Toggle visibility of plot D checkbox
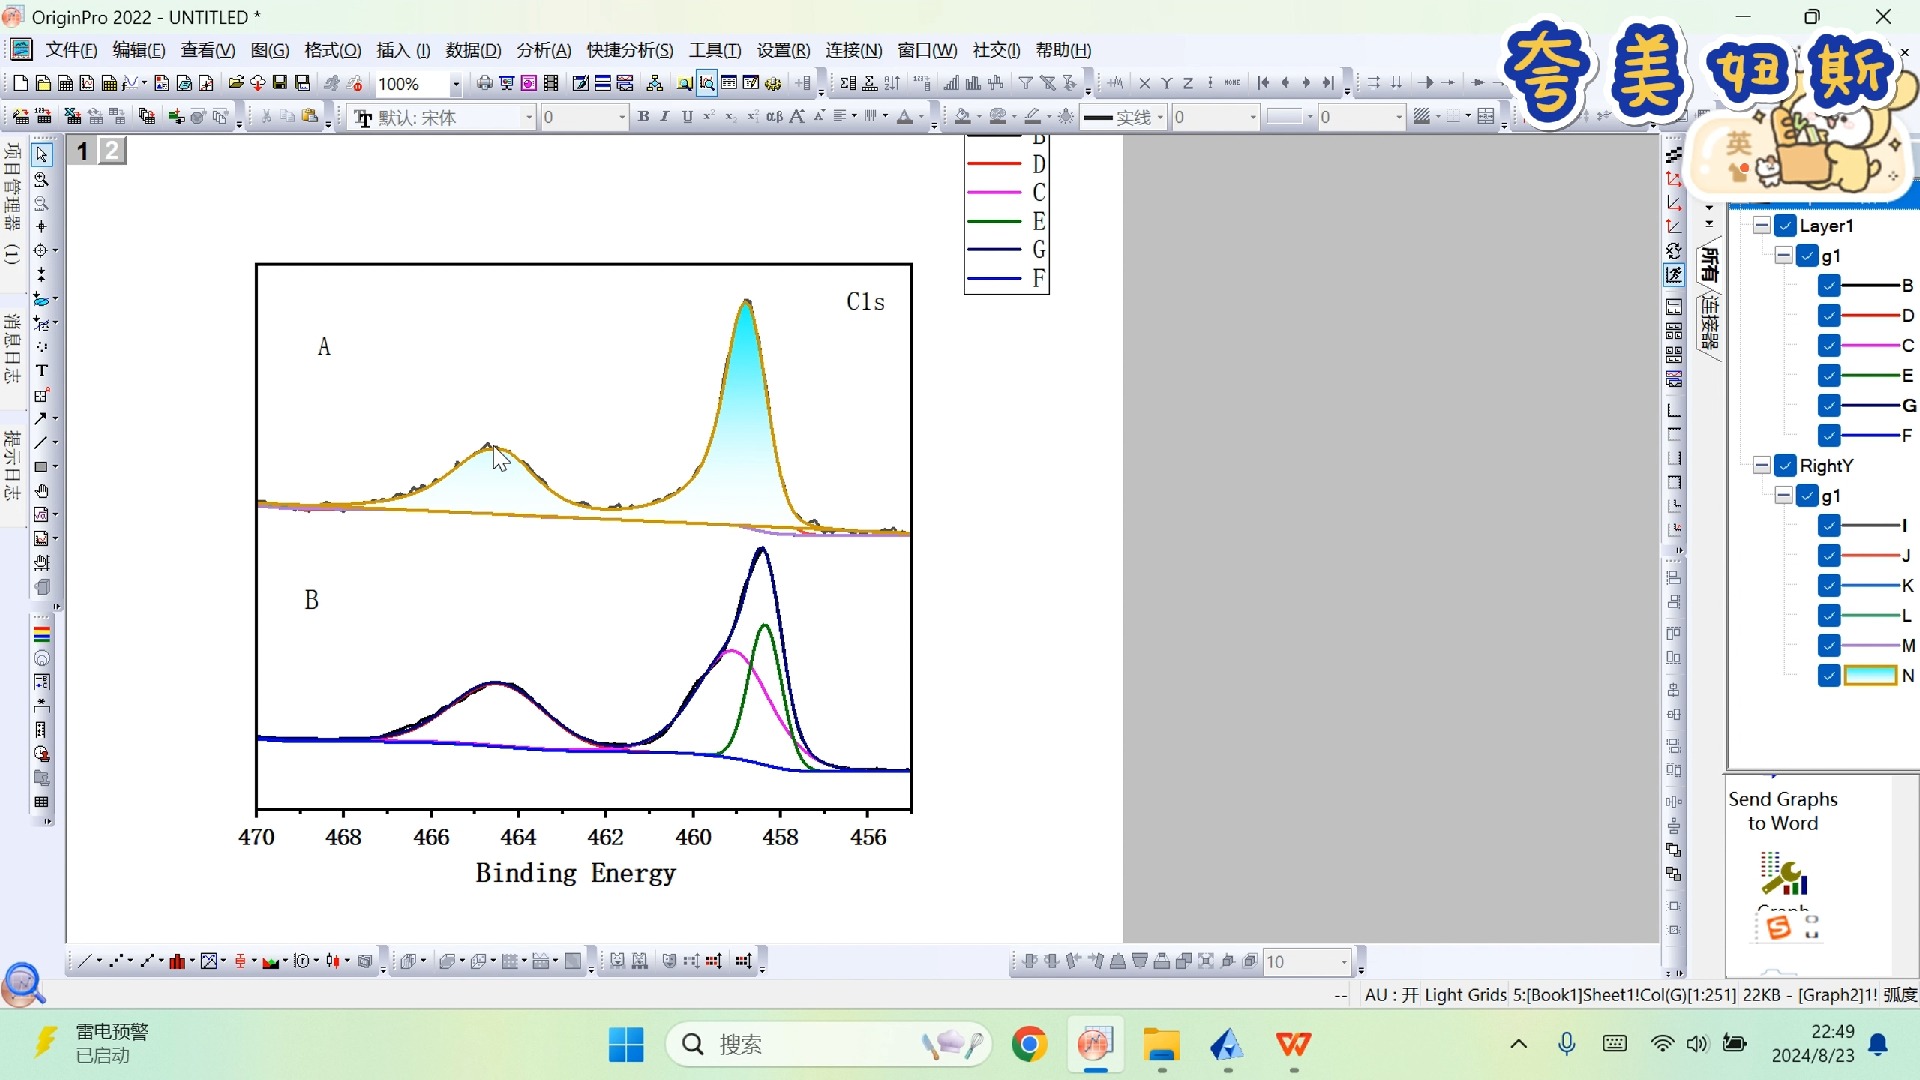 pos(1829,316)
